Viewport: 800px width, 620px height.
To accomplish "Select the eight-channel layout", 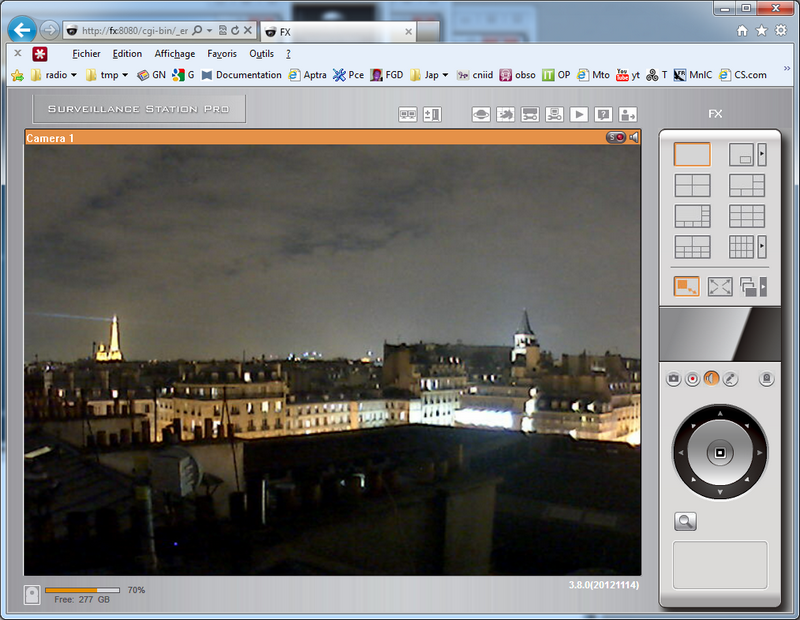I will tap(692, 216).
